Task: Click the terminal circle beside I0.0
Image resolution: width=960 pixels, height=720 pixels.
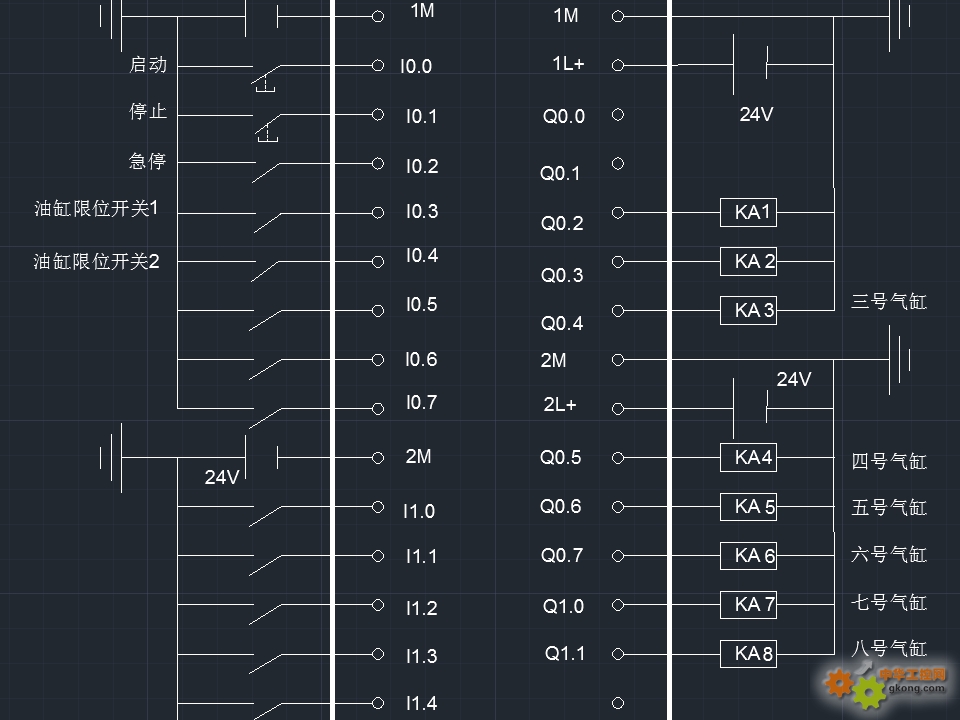Action: (378, 66)
